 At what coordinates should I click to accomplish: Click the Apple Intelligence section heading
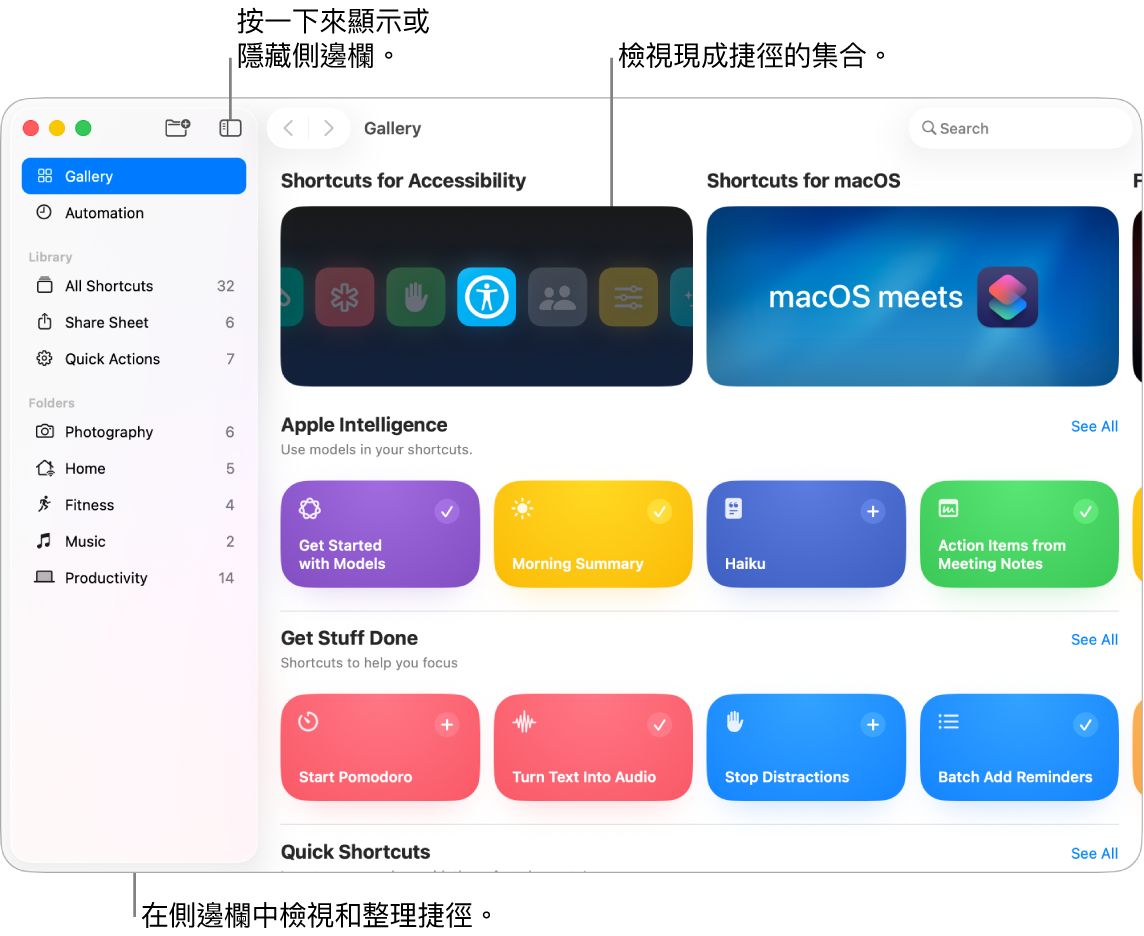point(364,425)
